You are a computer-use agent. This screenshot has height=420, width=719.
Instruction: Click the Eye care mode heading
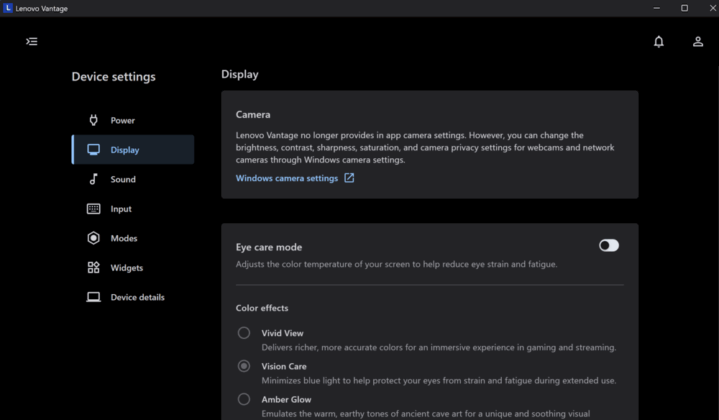point(269,247)
